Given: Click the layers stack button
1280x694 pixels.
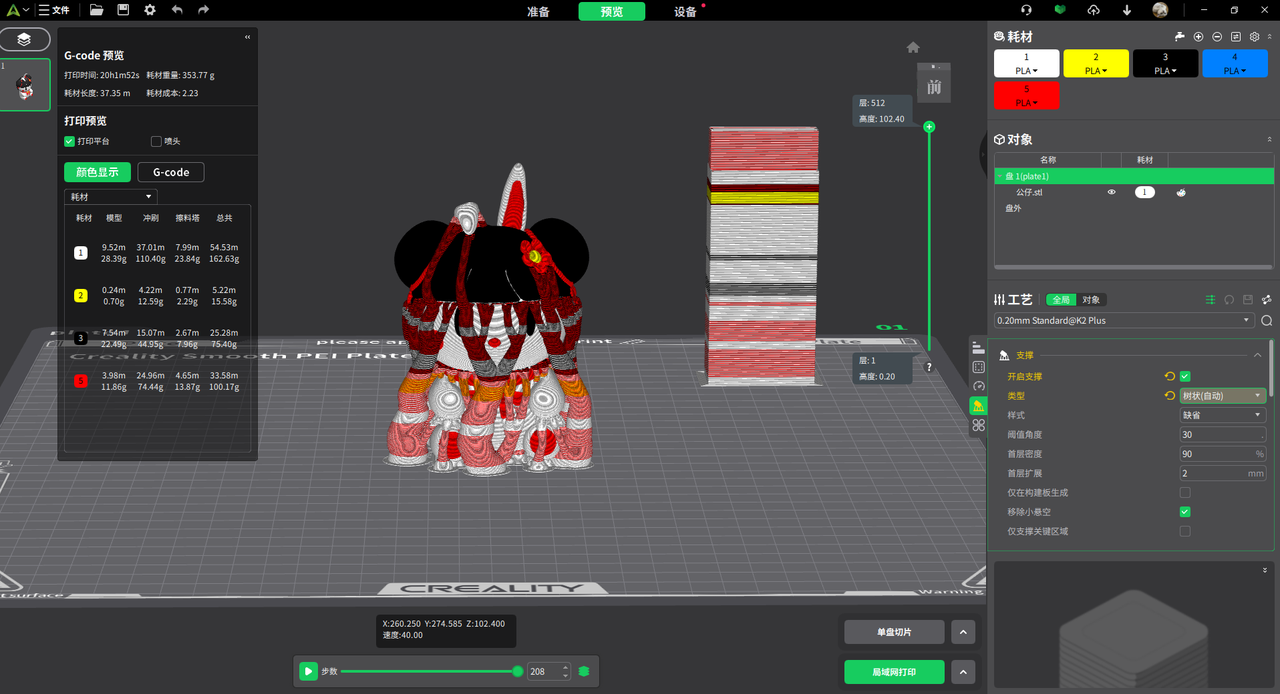Looking at the screenshot, I should coord(24,39).
